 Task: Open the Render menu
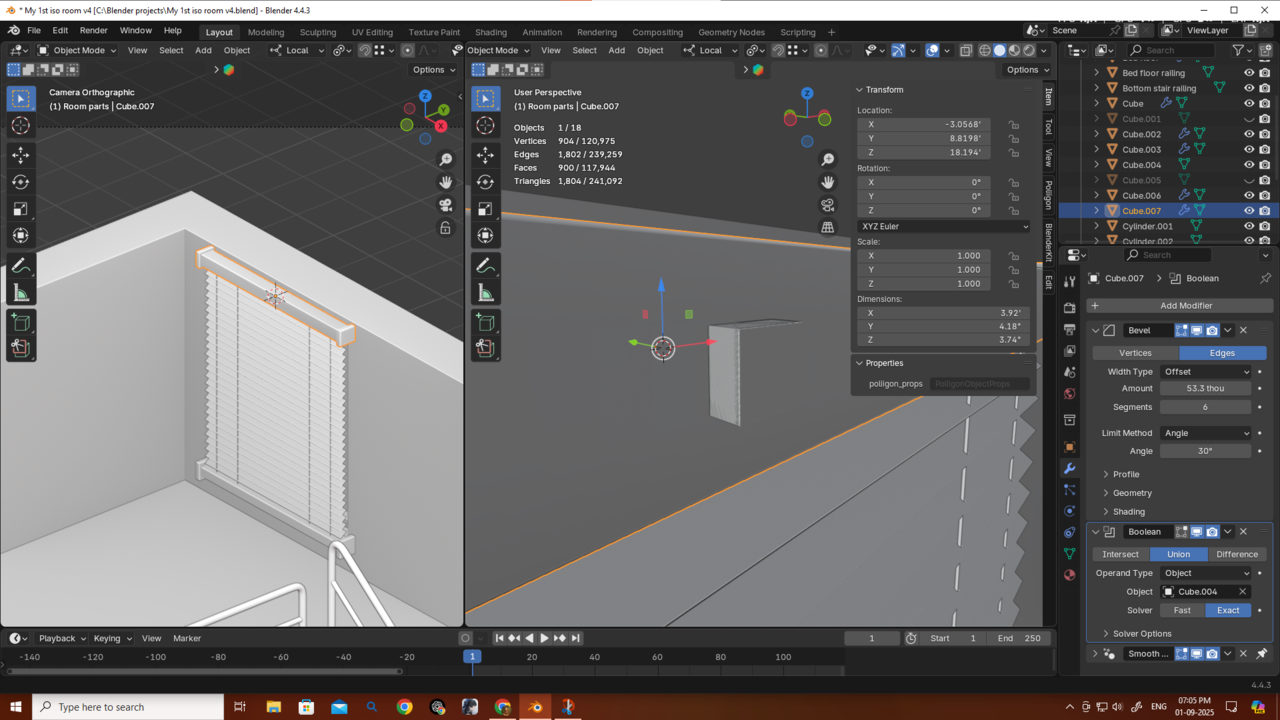click(93, 31)
